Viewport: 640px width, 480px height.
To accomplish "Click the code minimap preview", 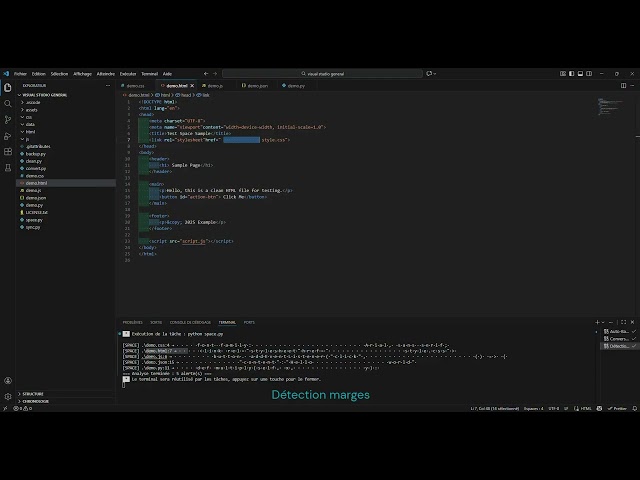I will point(610,106).
